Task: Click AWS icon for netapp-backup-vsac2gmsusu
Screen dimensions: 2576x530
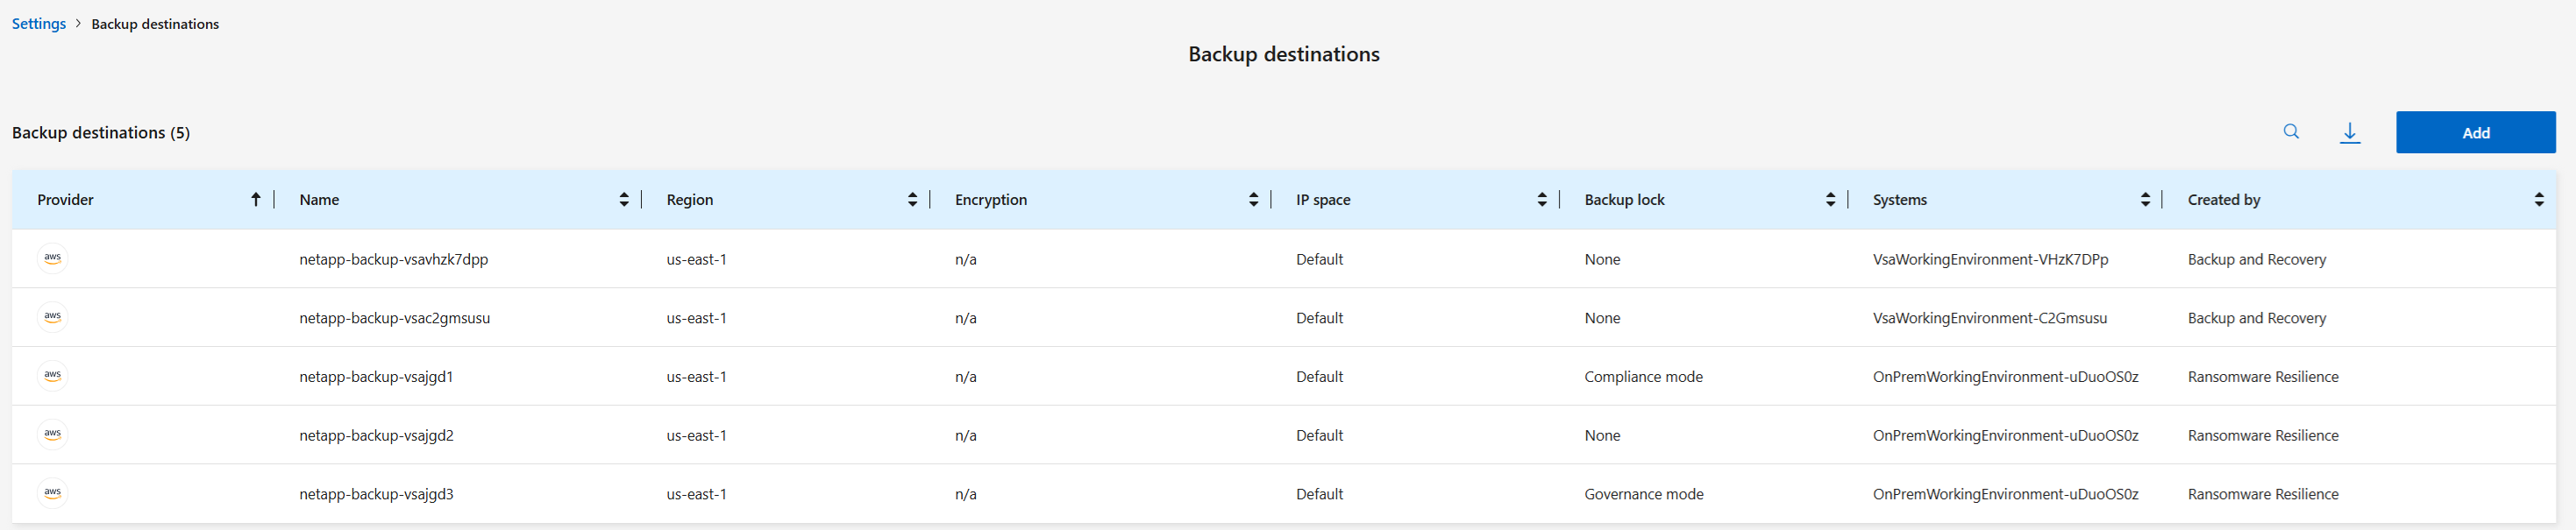Action: tap(53, 317)
